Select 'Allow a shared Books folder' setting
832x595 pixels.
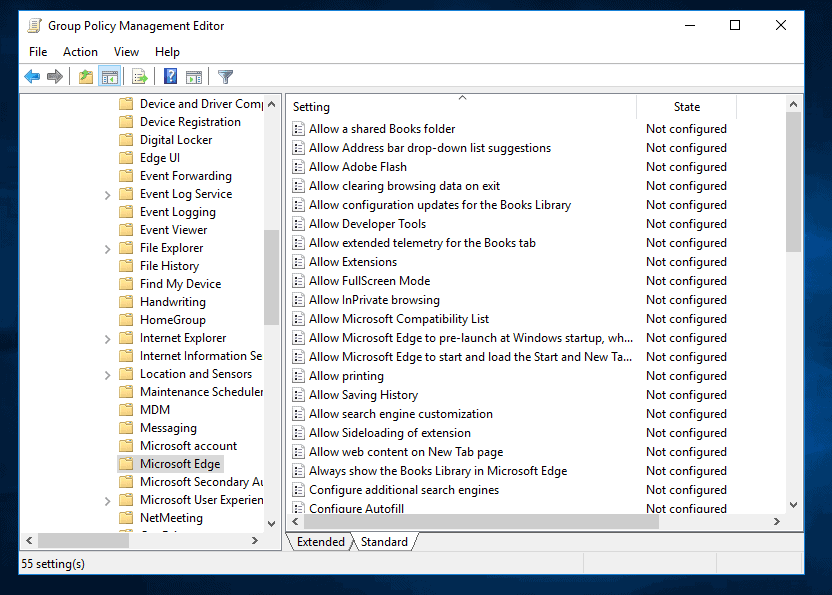[382, 129]
